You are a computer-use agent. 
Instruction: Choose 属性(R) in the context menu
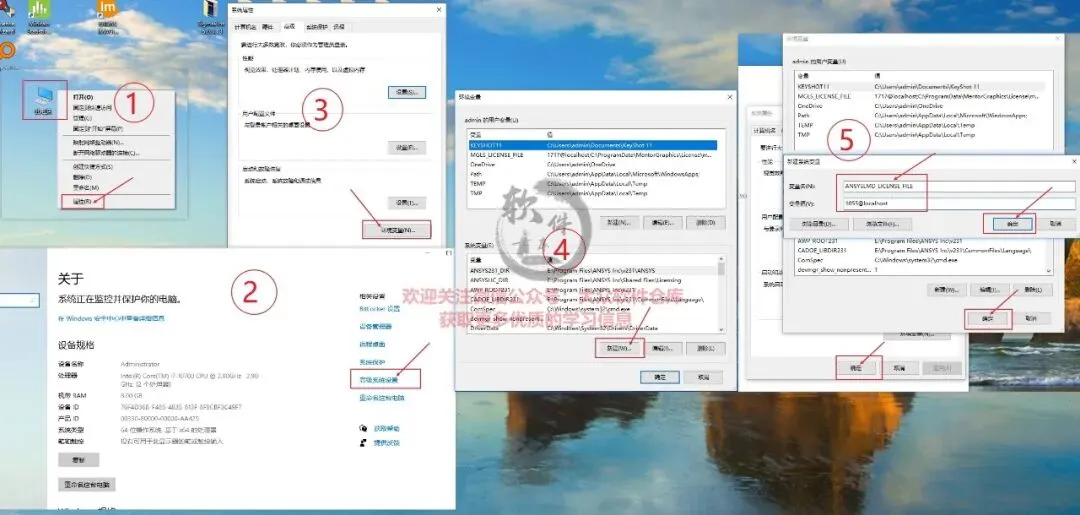(x=82, y=201)
